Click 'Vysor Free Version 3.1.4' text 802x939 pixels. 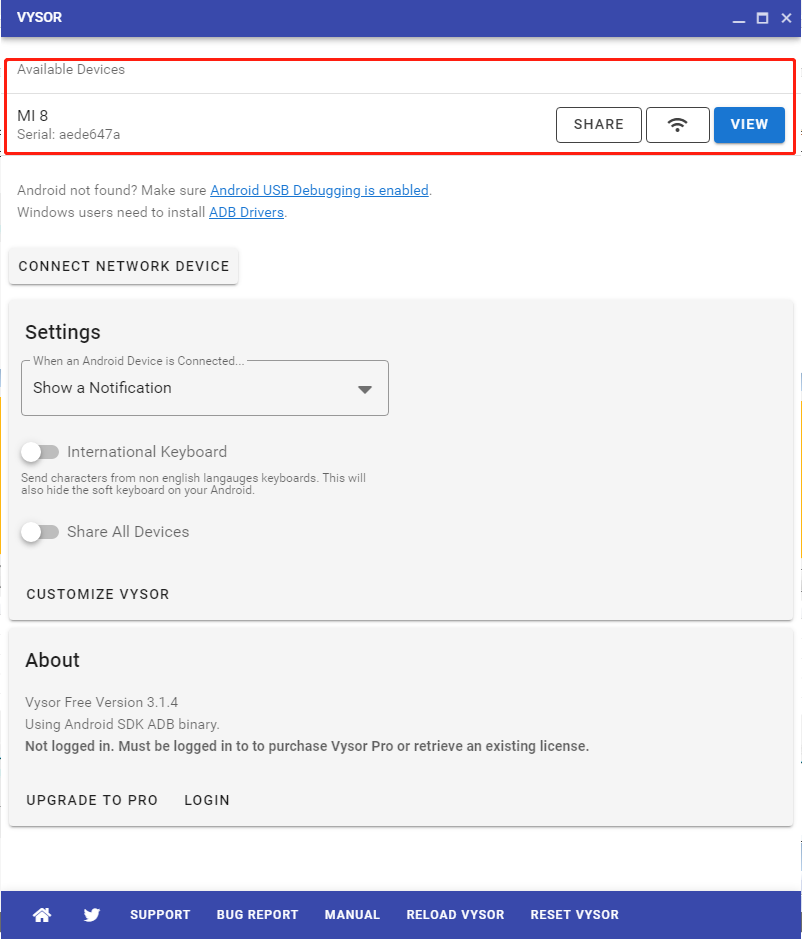101,702
